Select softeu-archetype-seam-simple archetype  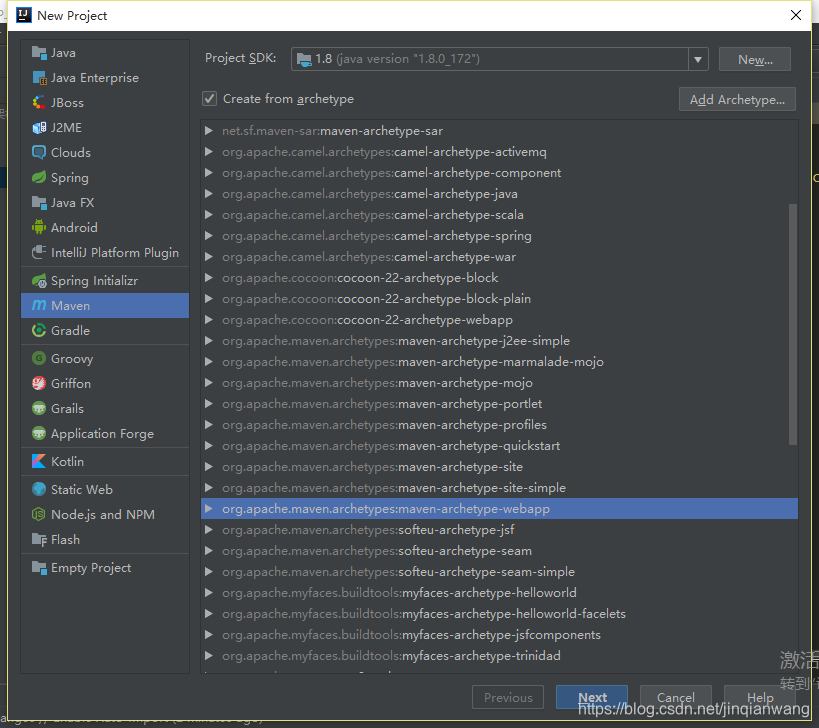tap(499, 572)
